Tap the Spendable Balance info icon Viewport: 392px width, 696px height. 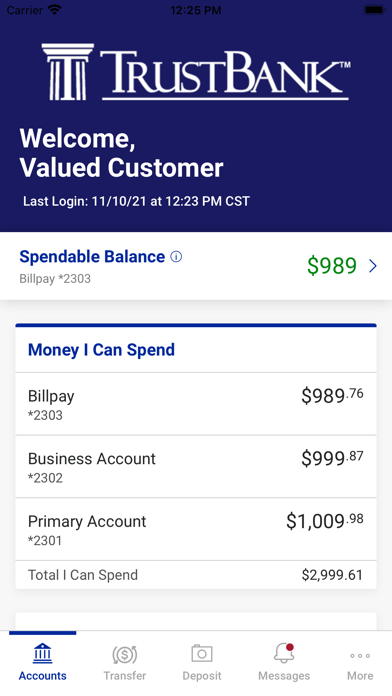(176, 257)
